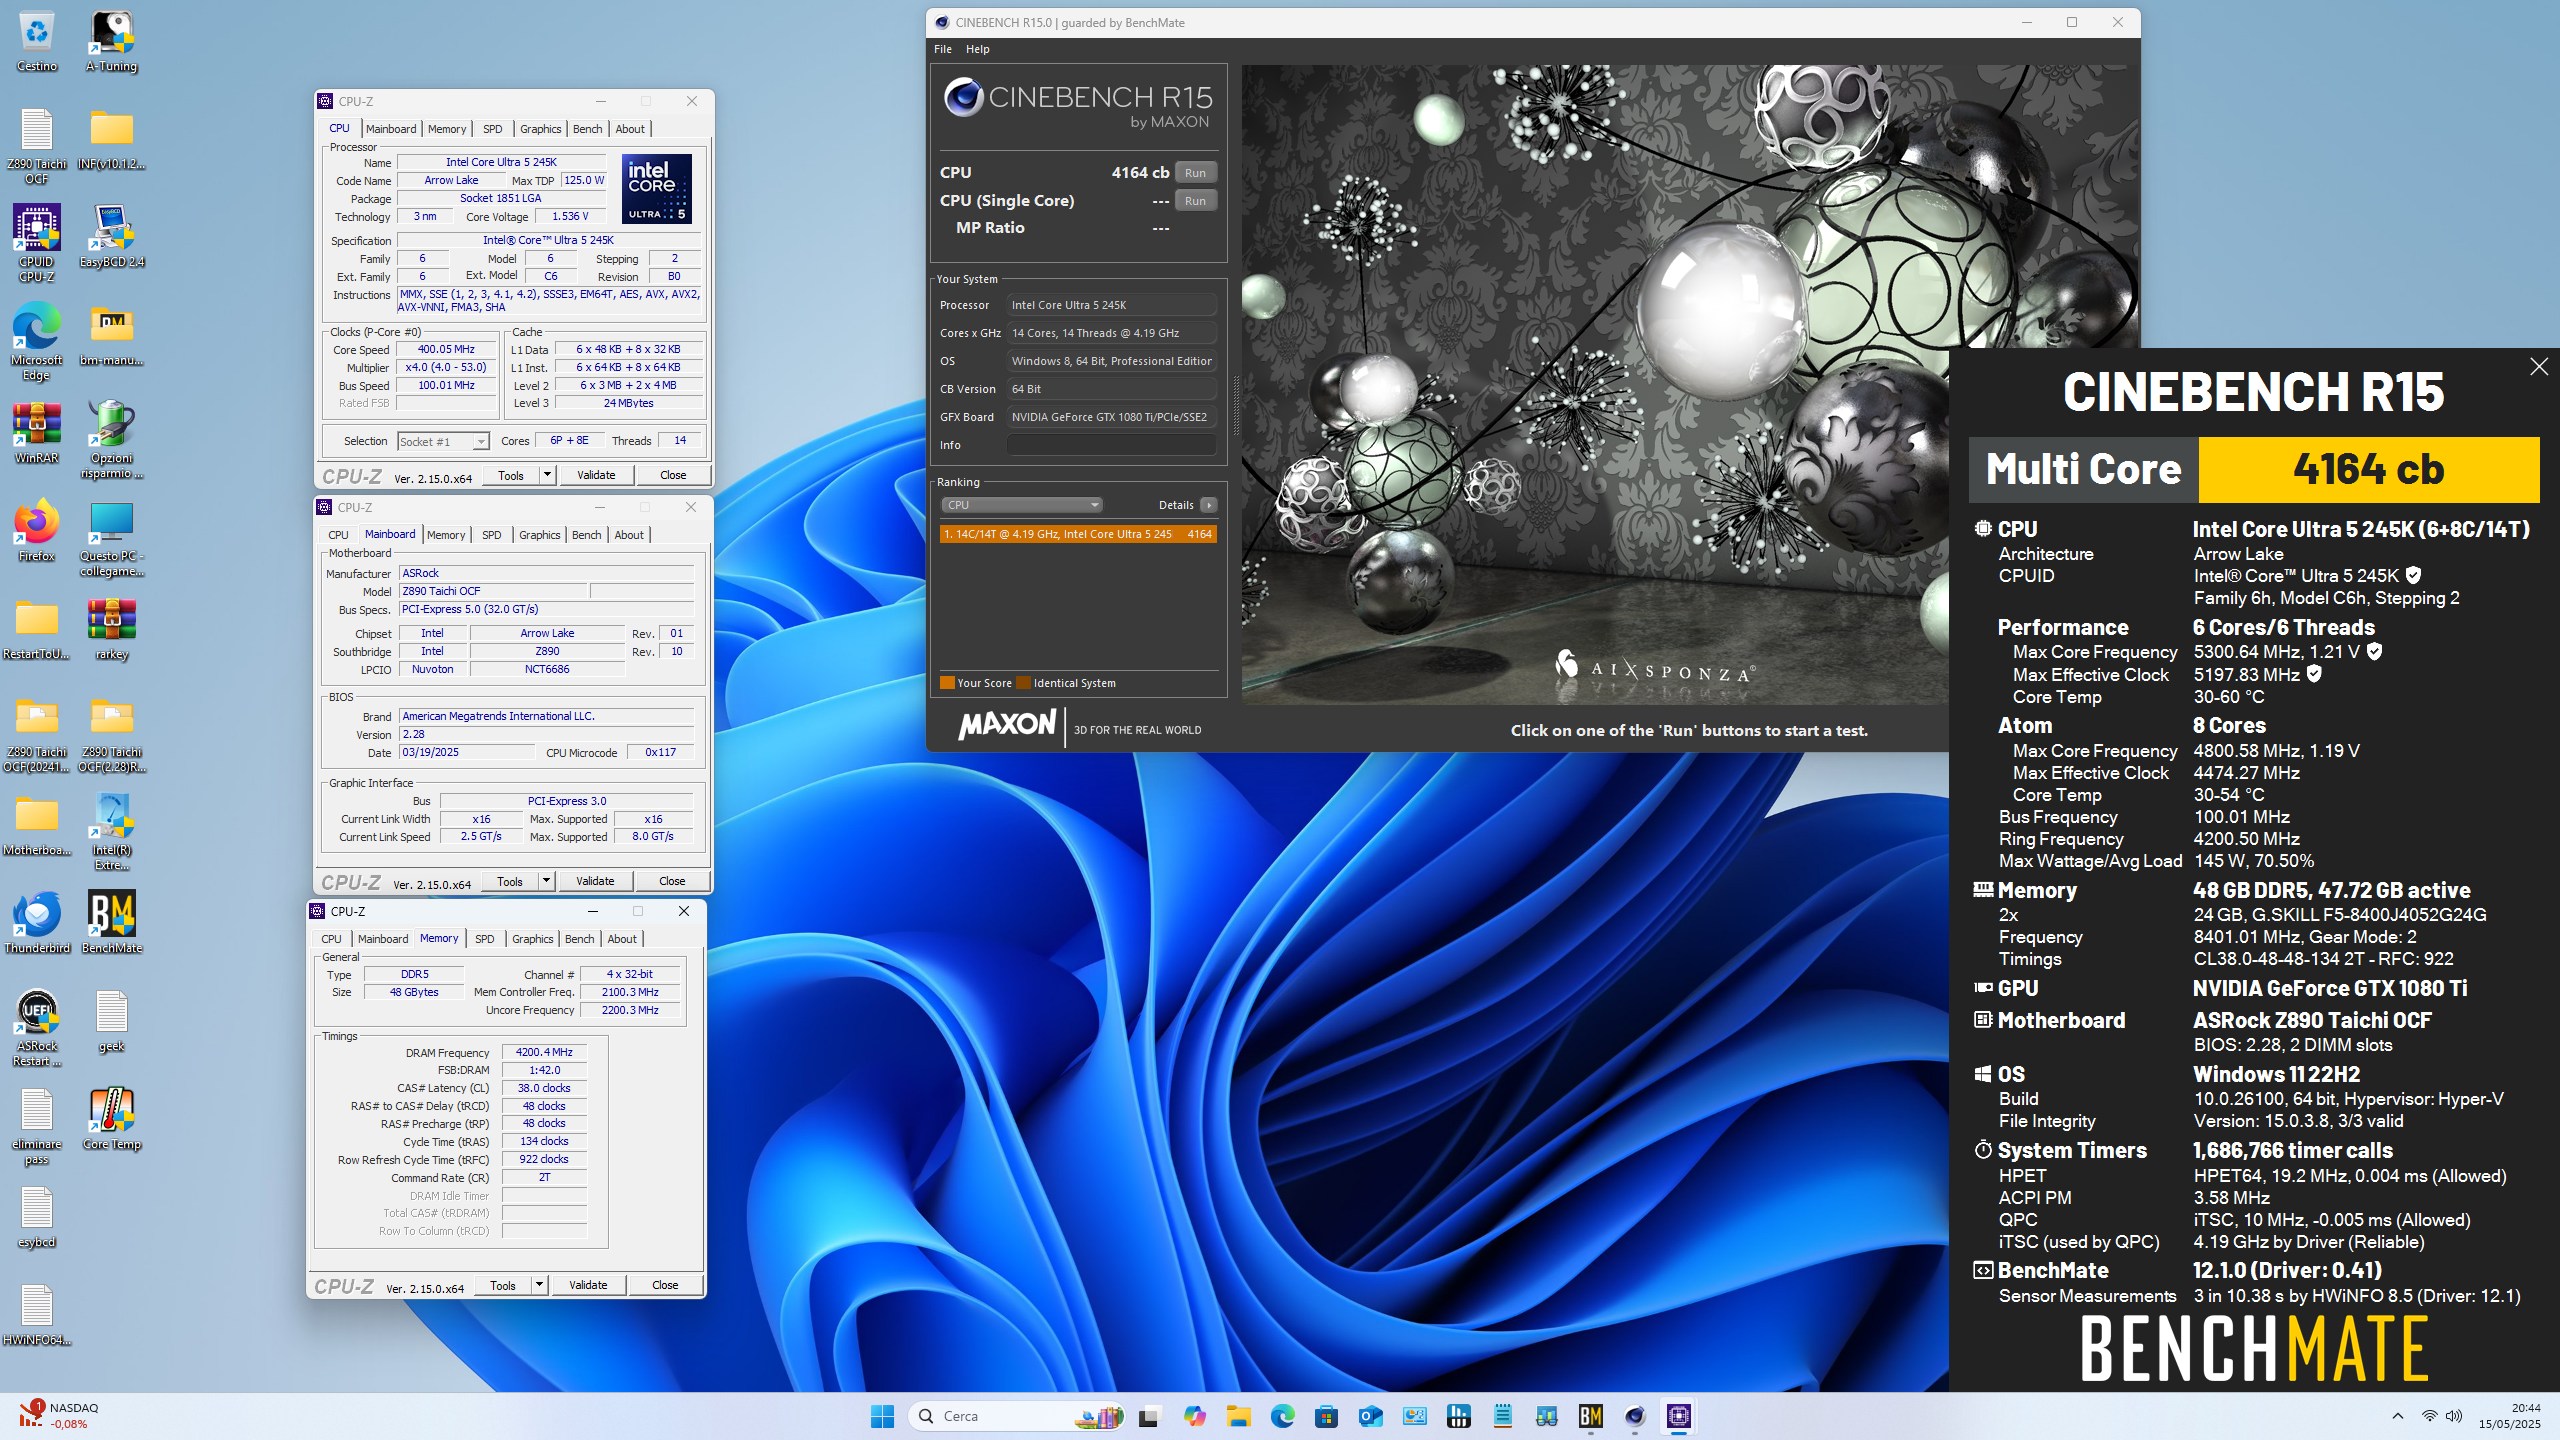Screen dimensions: 2560x1440
Task: Click Close in the Mainboard CPU-Z window
Action: click(672, 881)
